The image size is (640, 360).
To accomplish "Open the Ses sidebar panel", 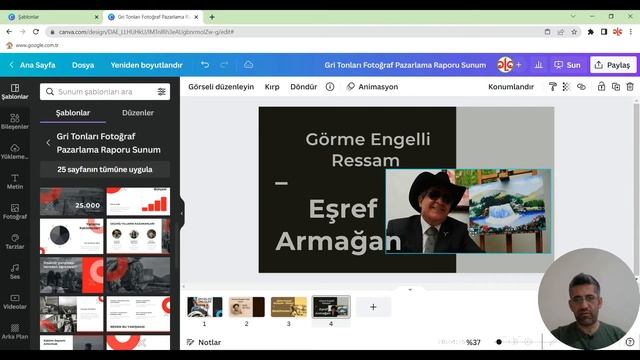I will point(15,271).
